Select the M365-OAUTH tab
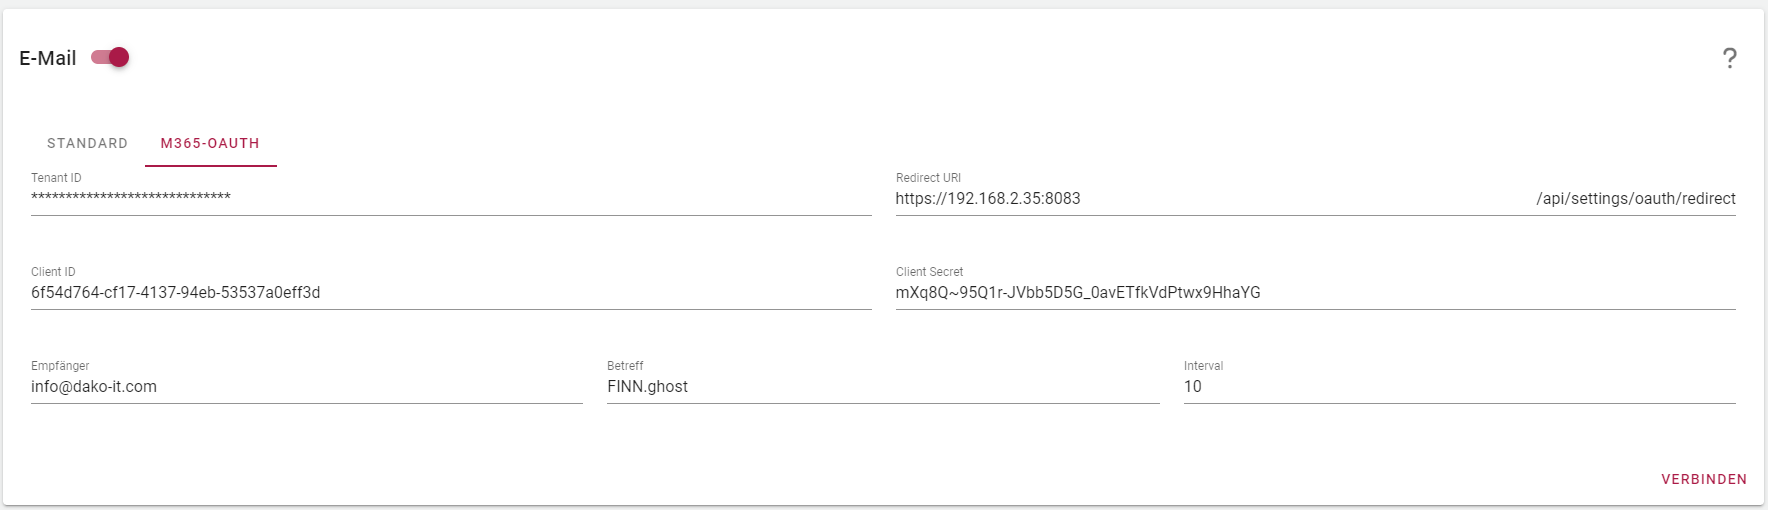The width and height of the screenshot is (1768, 510). [210, 143]
